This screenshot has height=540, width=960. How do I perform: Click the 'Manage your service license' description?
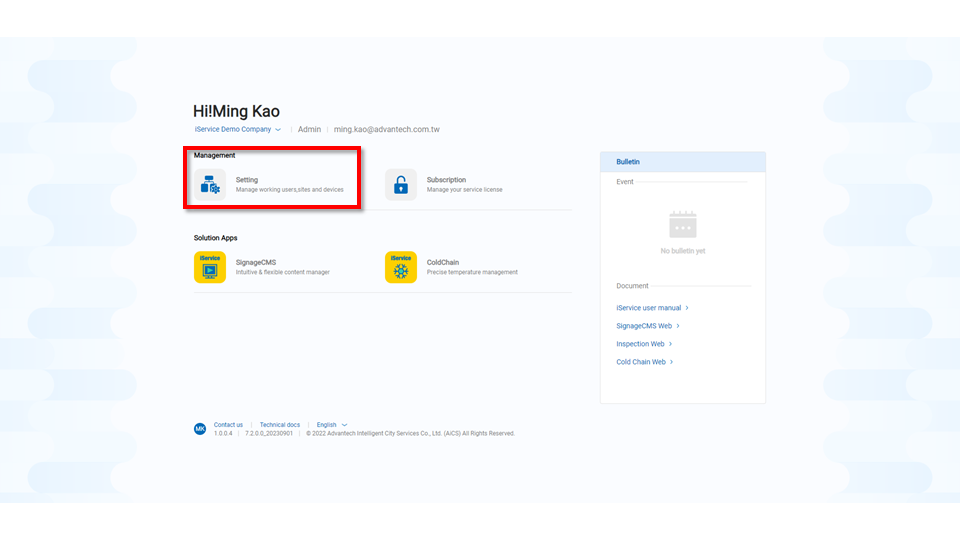464,190
